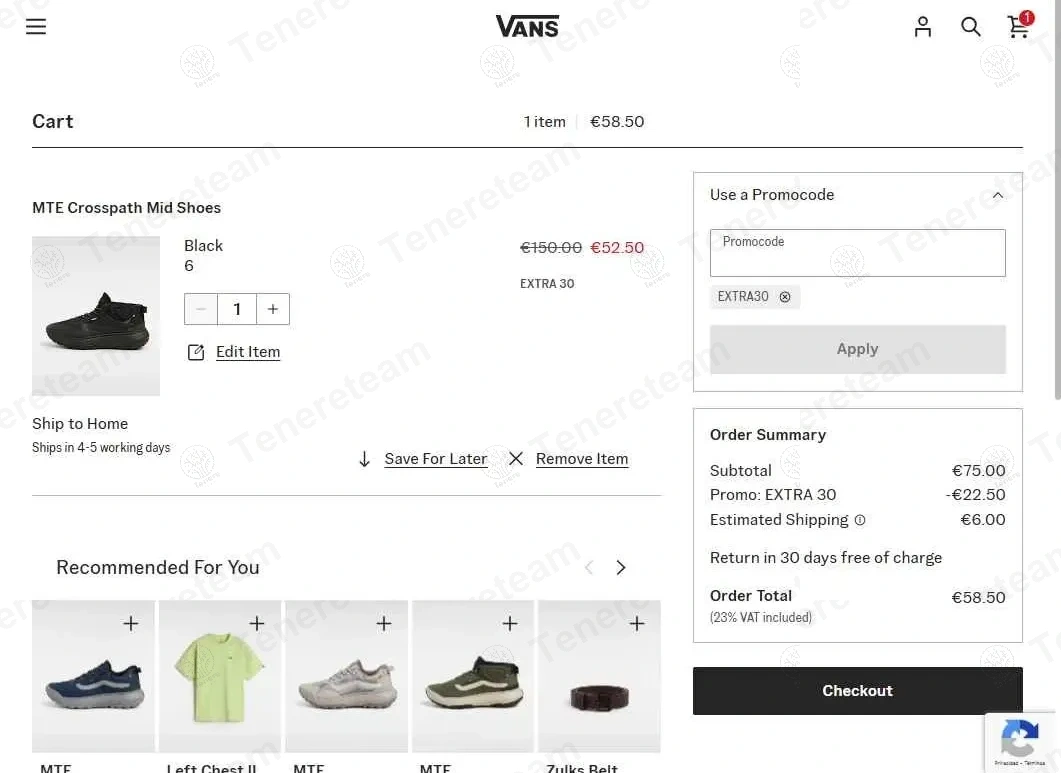Viewport: 1061px width, 773px height.
Task: Click the Remove Item link
Action: coord(581,459)
